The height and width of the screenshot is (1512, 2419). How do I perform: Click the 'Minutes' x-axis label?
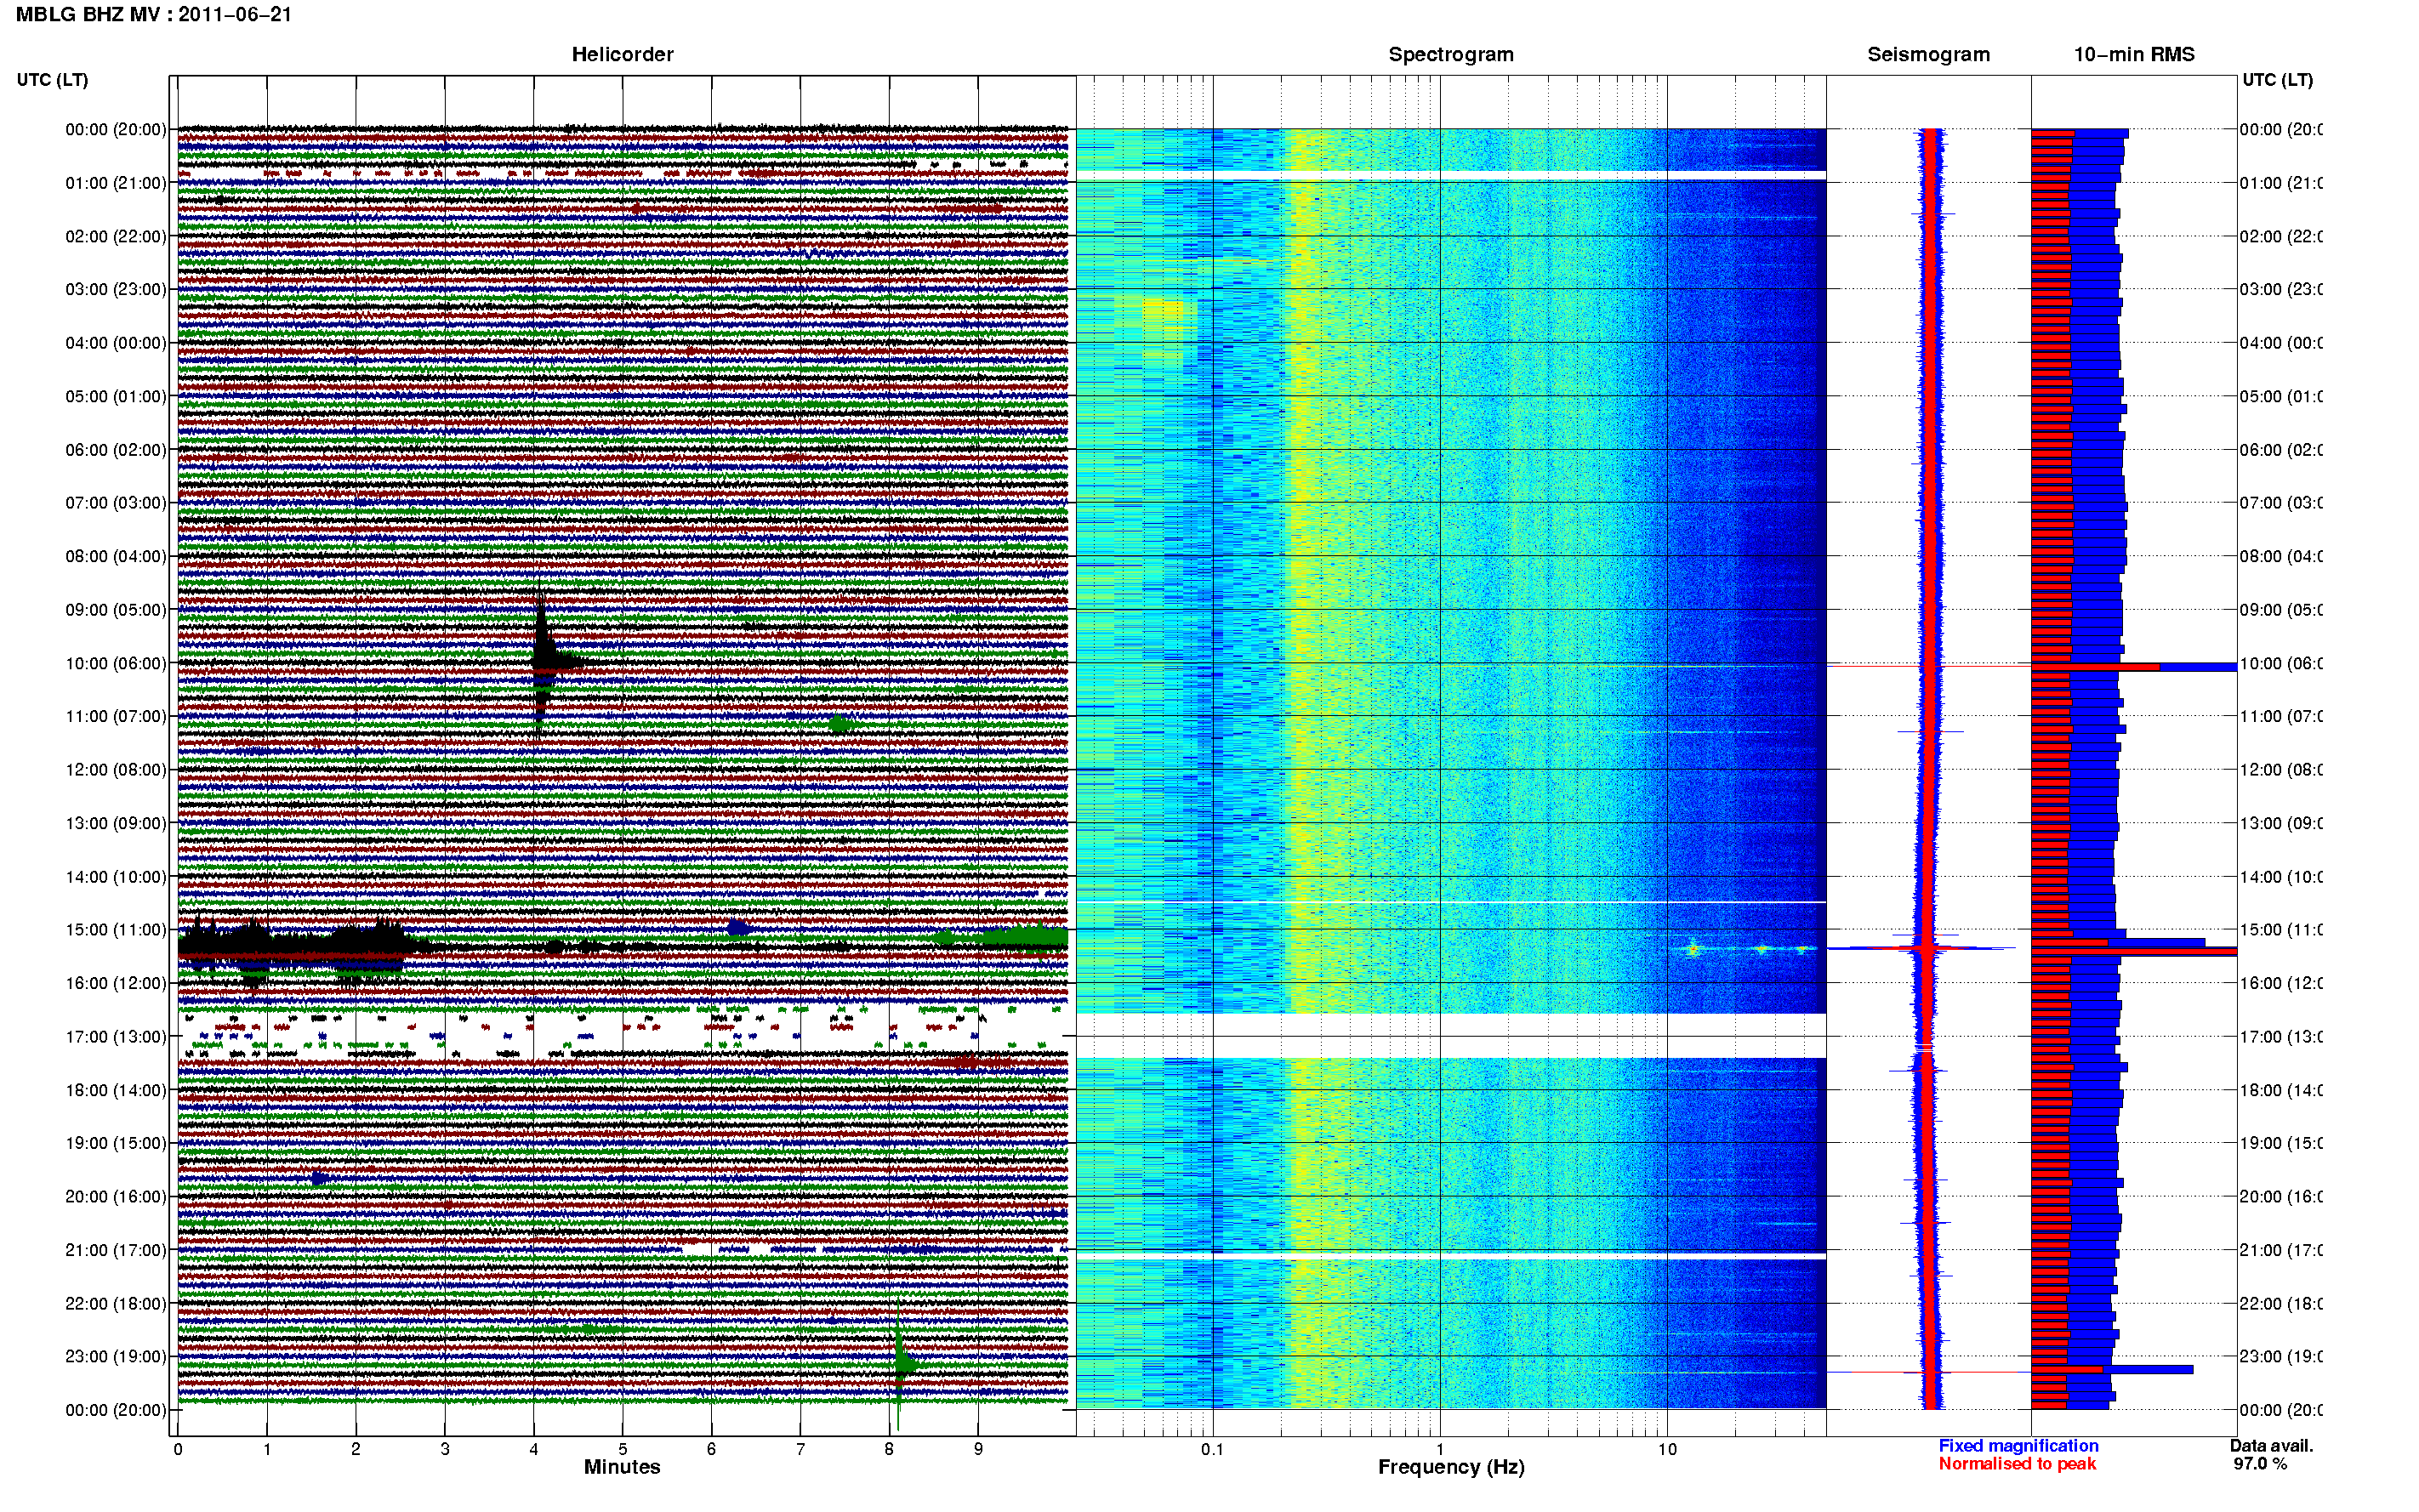622,1467
